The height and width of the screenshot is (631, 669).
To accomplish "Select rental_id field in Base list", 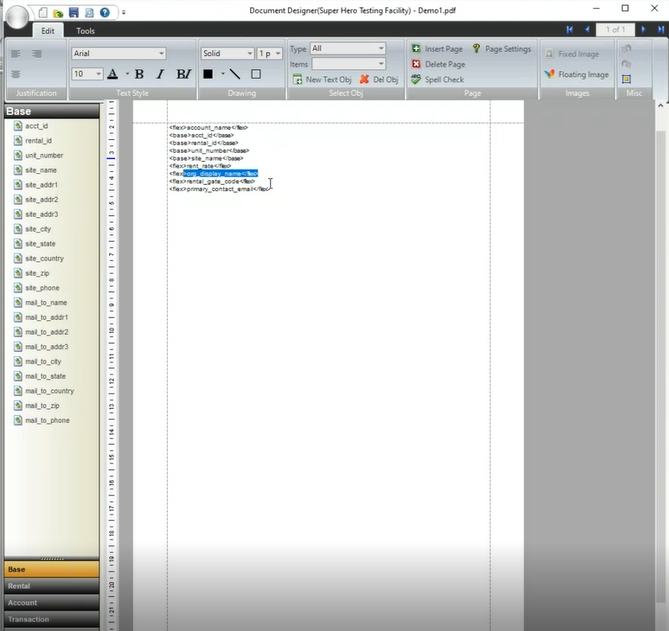I will (33, 141).
